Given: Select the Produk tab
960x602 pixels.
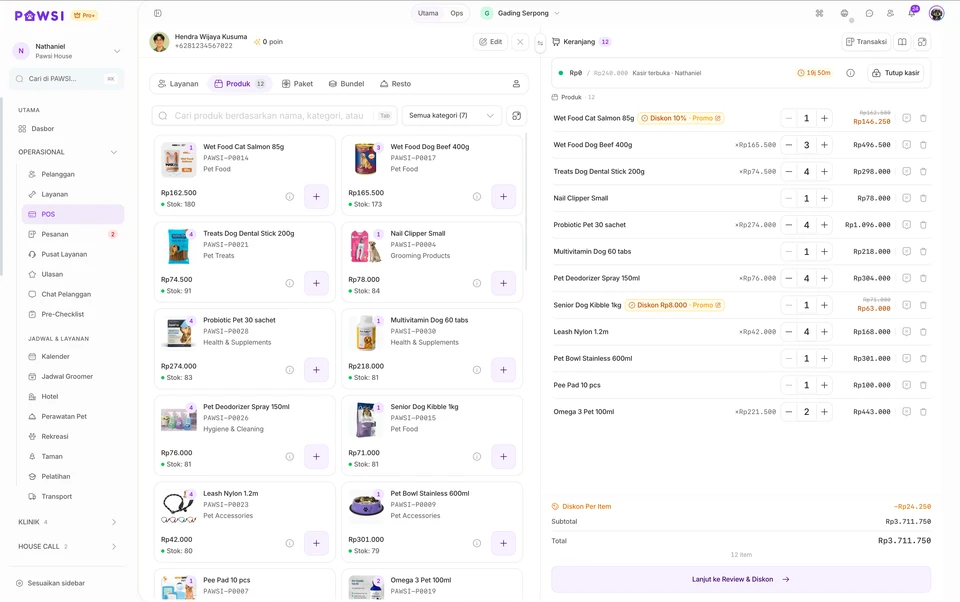Looking at the screenshot, I should pyautogui.click(x=239, y=84).
